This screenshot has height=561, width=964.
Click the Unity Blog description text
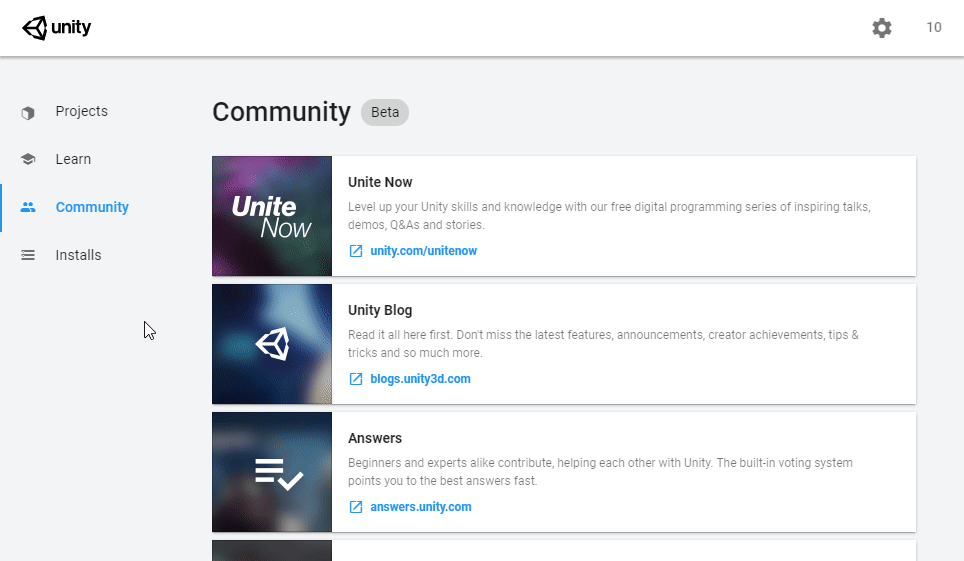click(603, 344)
